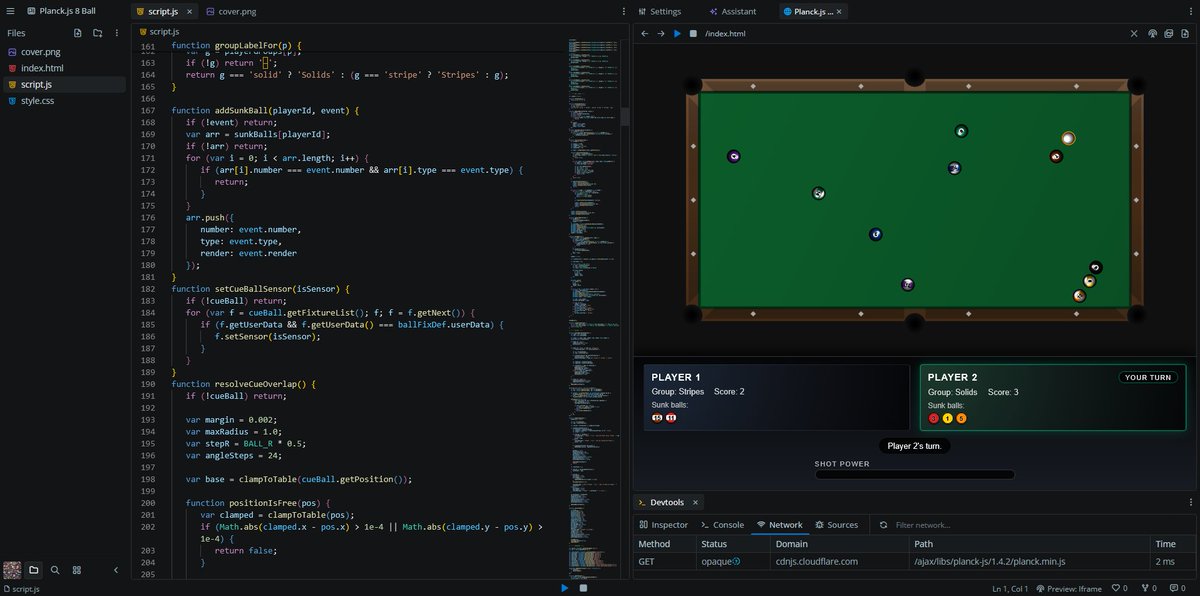This screenshot has width=1200, height=596.
Task: Open the grid apps sidebar icon
Action: (77, 570)
